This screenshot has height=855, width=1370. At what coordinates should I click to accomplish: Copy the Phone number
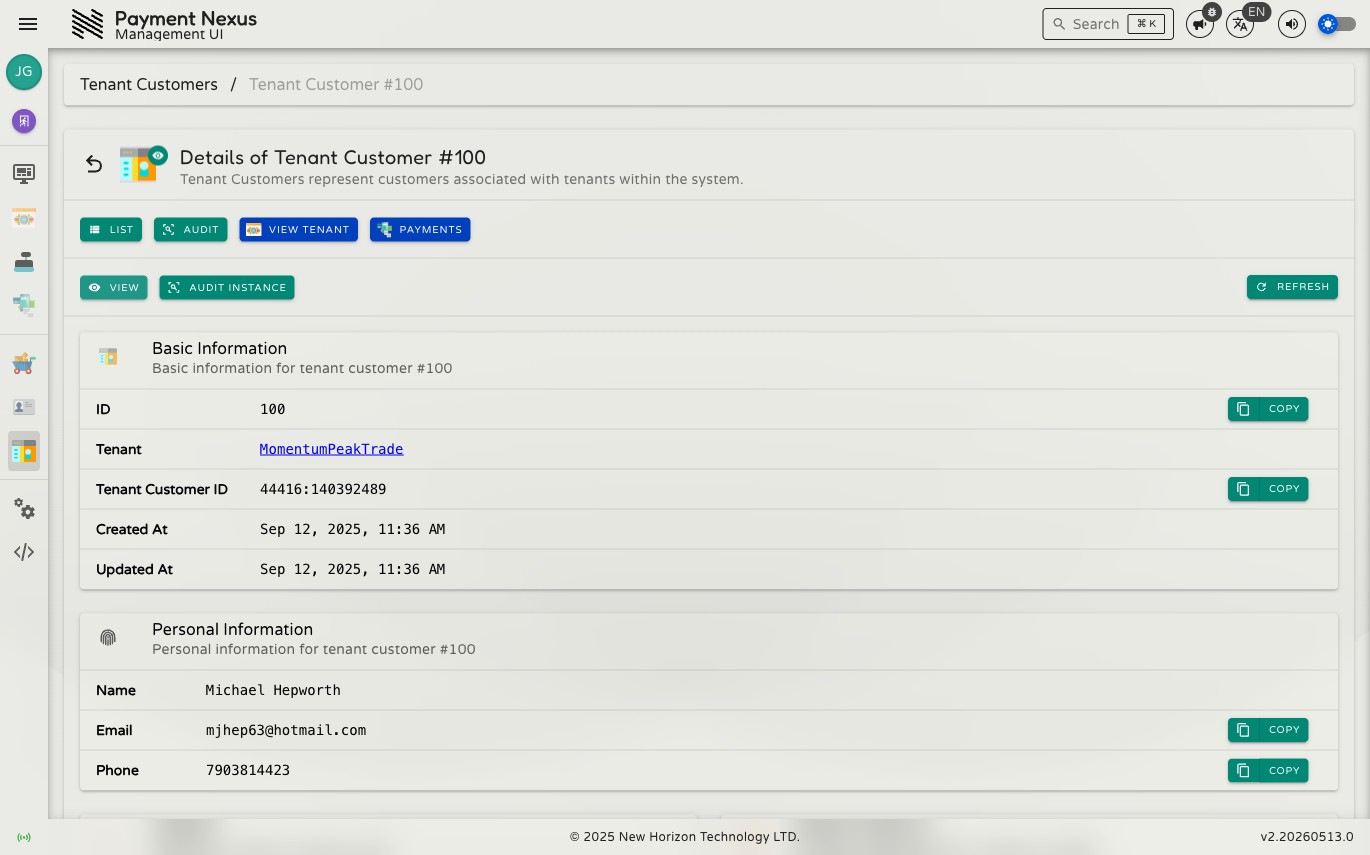(1268, 771)
